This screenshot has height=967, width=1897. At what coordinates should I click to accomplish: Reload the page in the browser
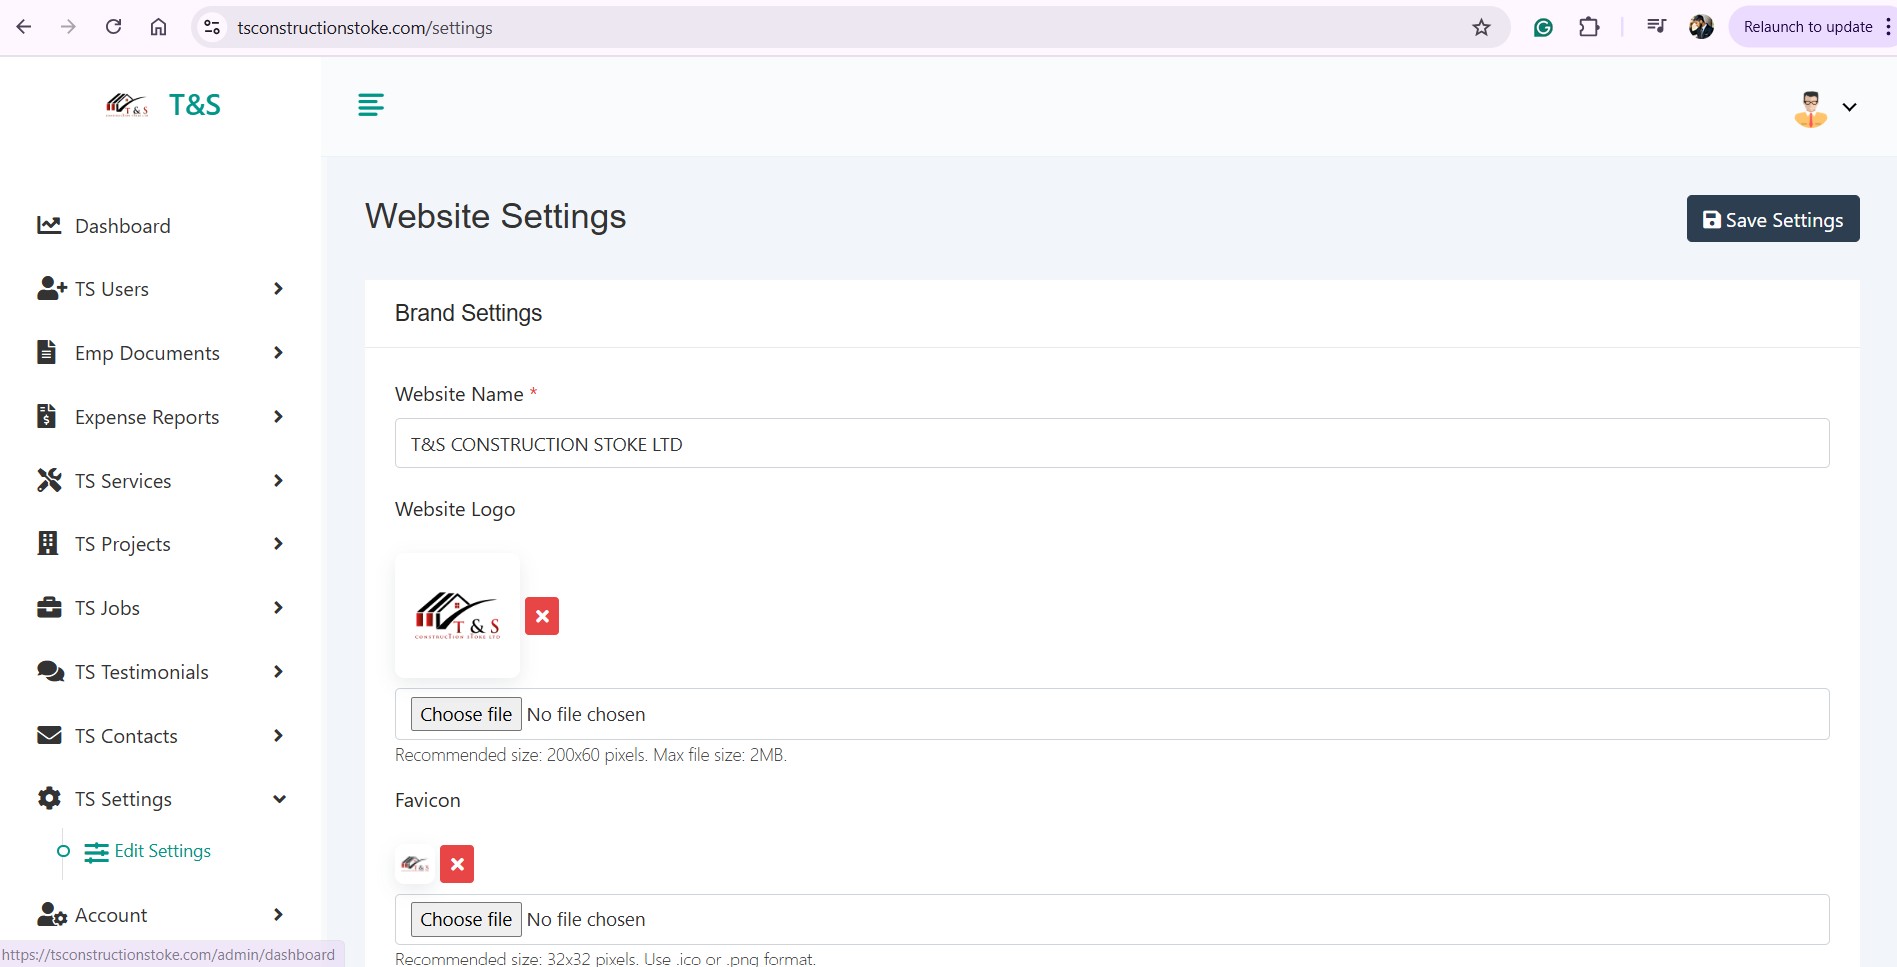(113, 27)
